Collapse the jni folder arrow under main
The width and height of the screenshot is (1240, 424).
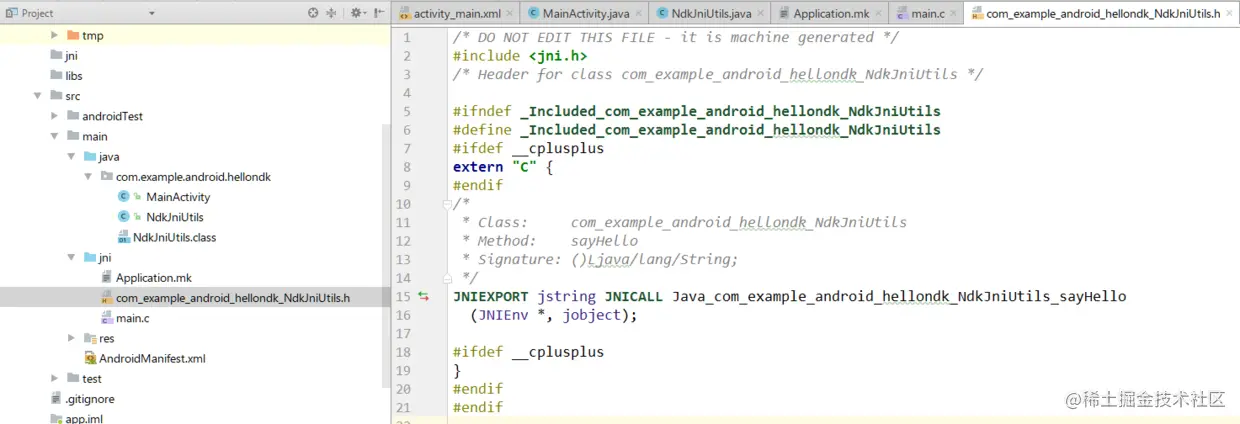tap(71, 257)
